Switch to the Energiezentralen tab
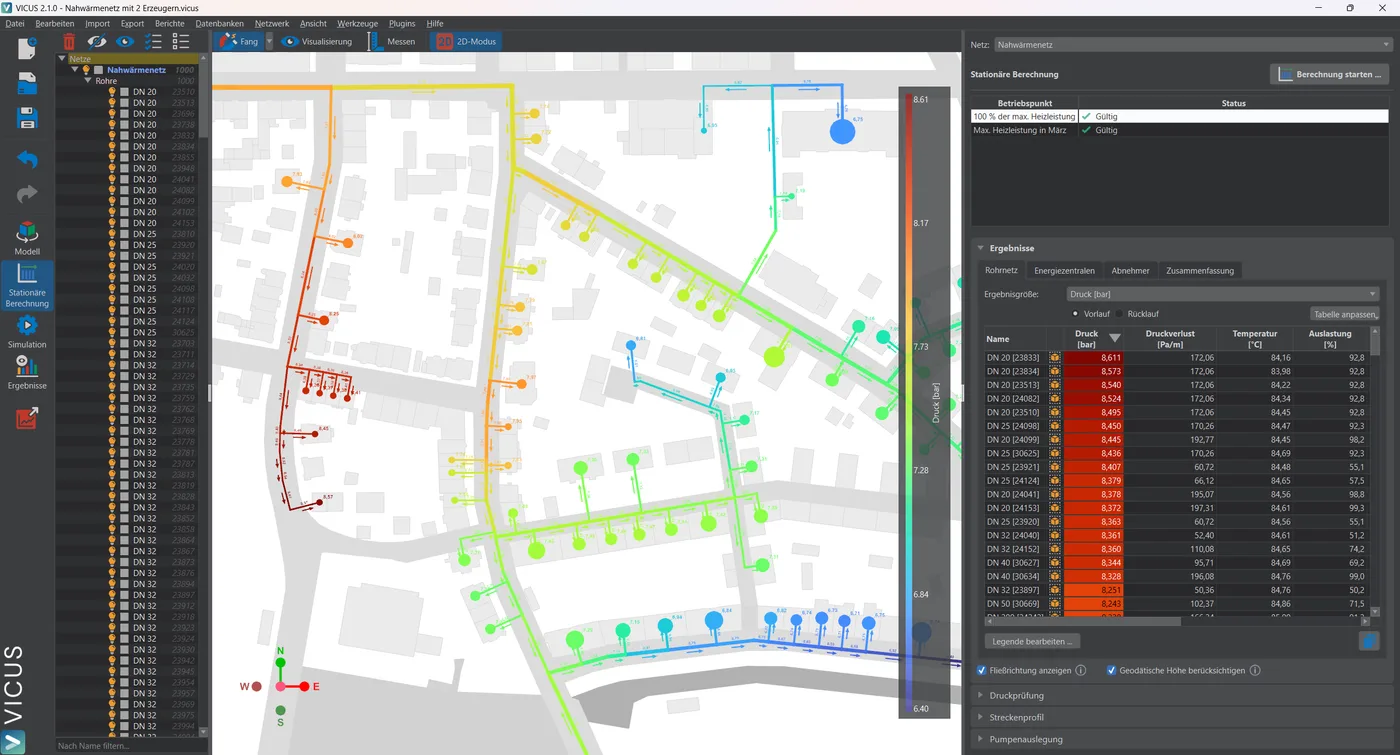Screen dimensions: 1400x755 coord(1064,270)
